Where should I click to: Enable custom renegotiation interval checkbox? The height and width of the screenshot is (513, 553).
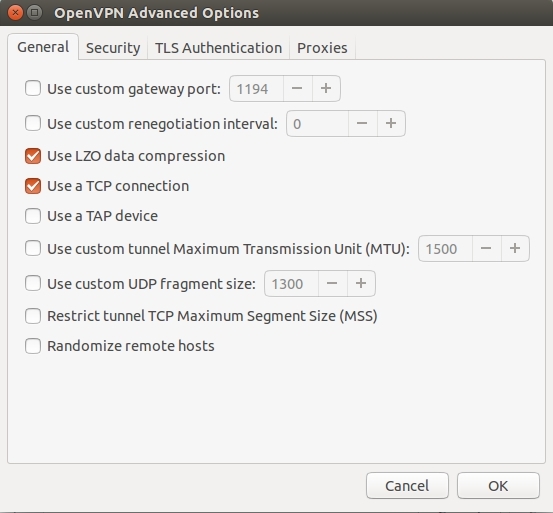(x=33, y=123)
